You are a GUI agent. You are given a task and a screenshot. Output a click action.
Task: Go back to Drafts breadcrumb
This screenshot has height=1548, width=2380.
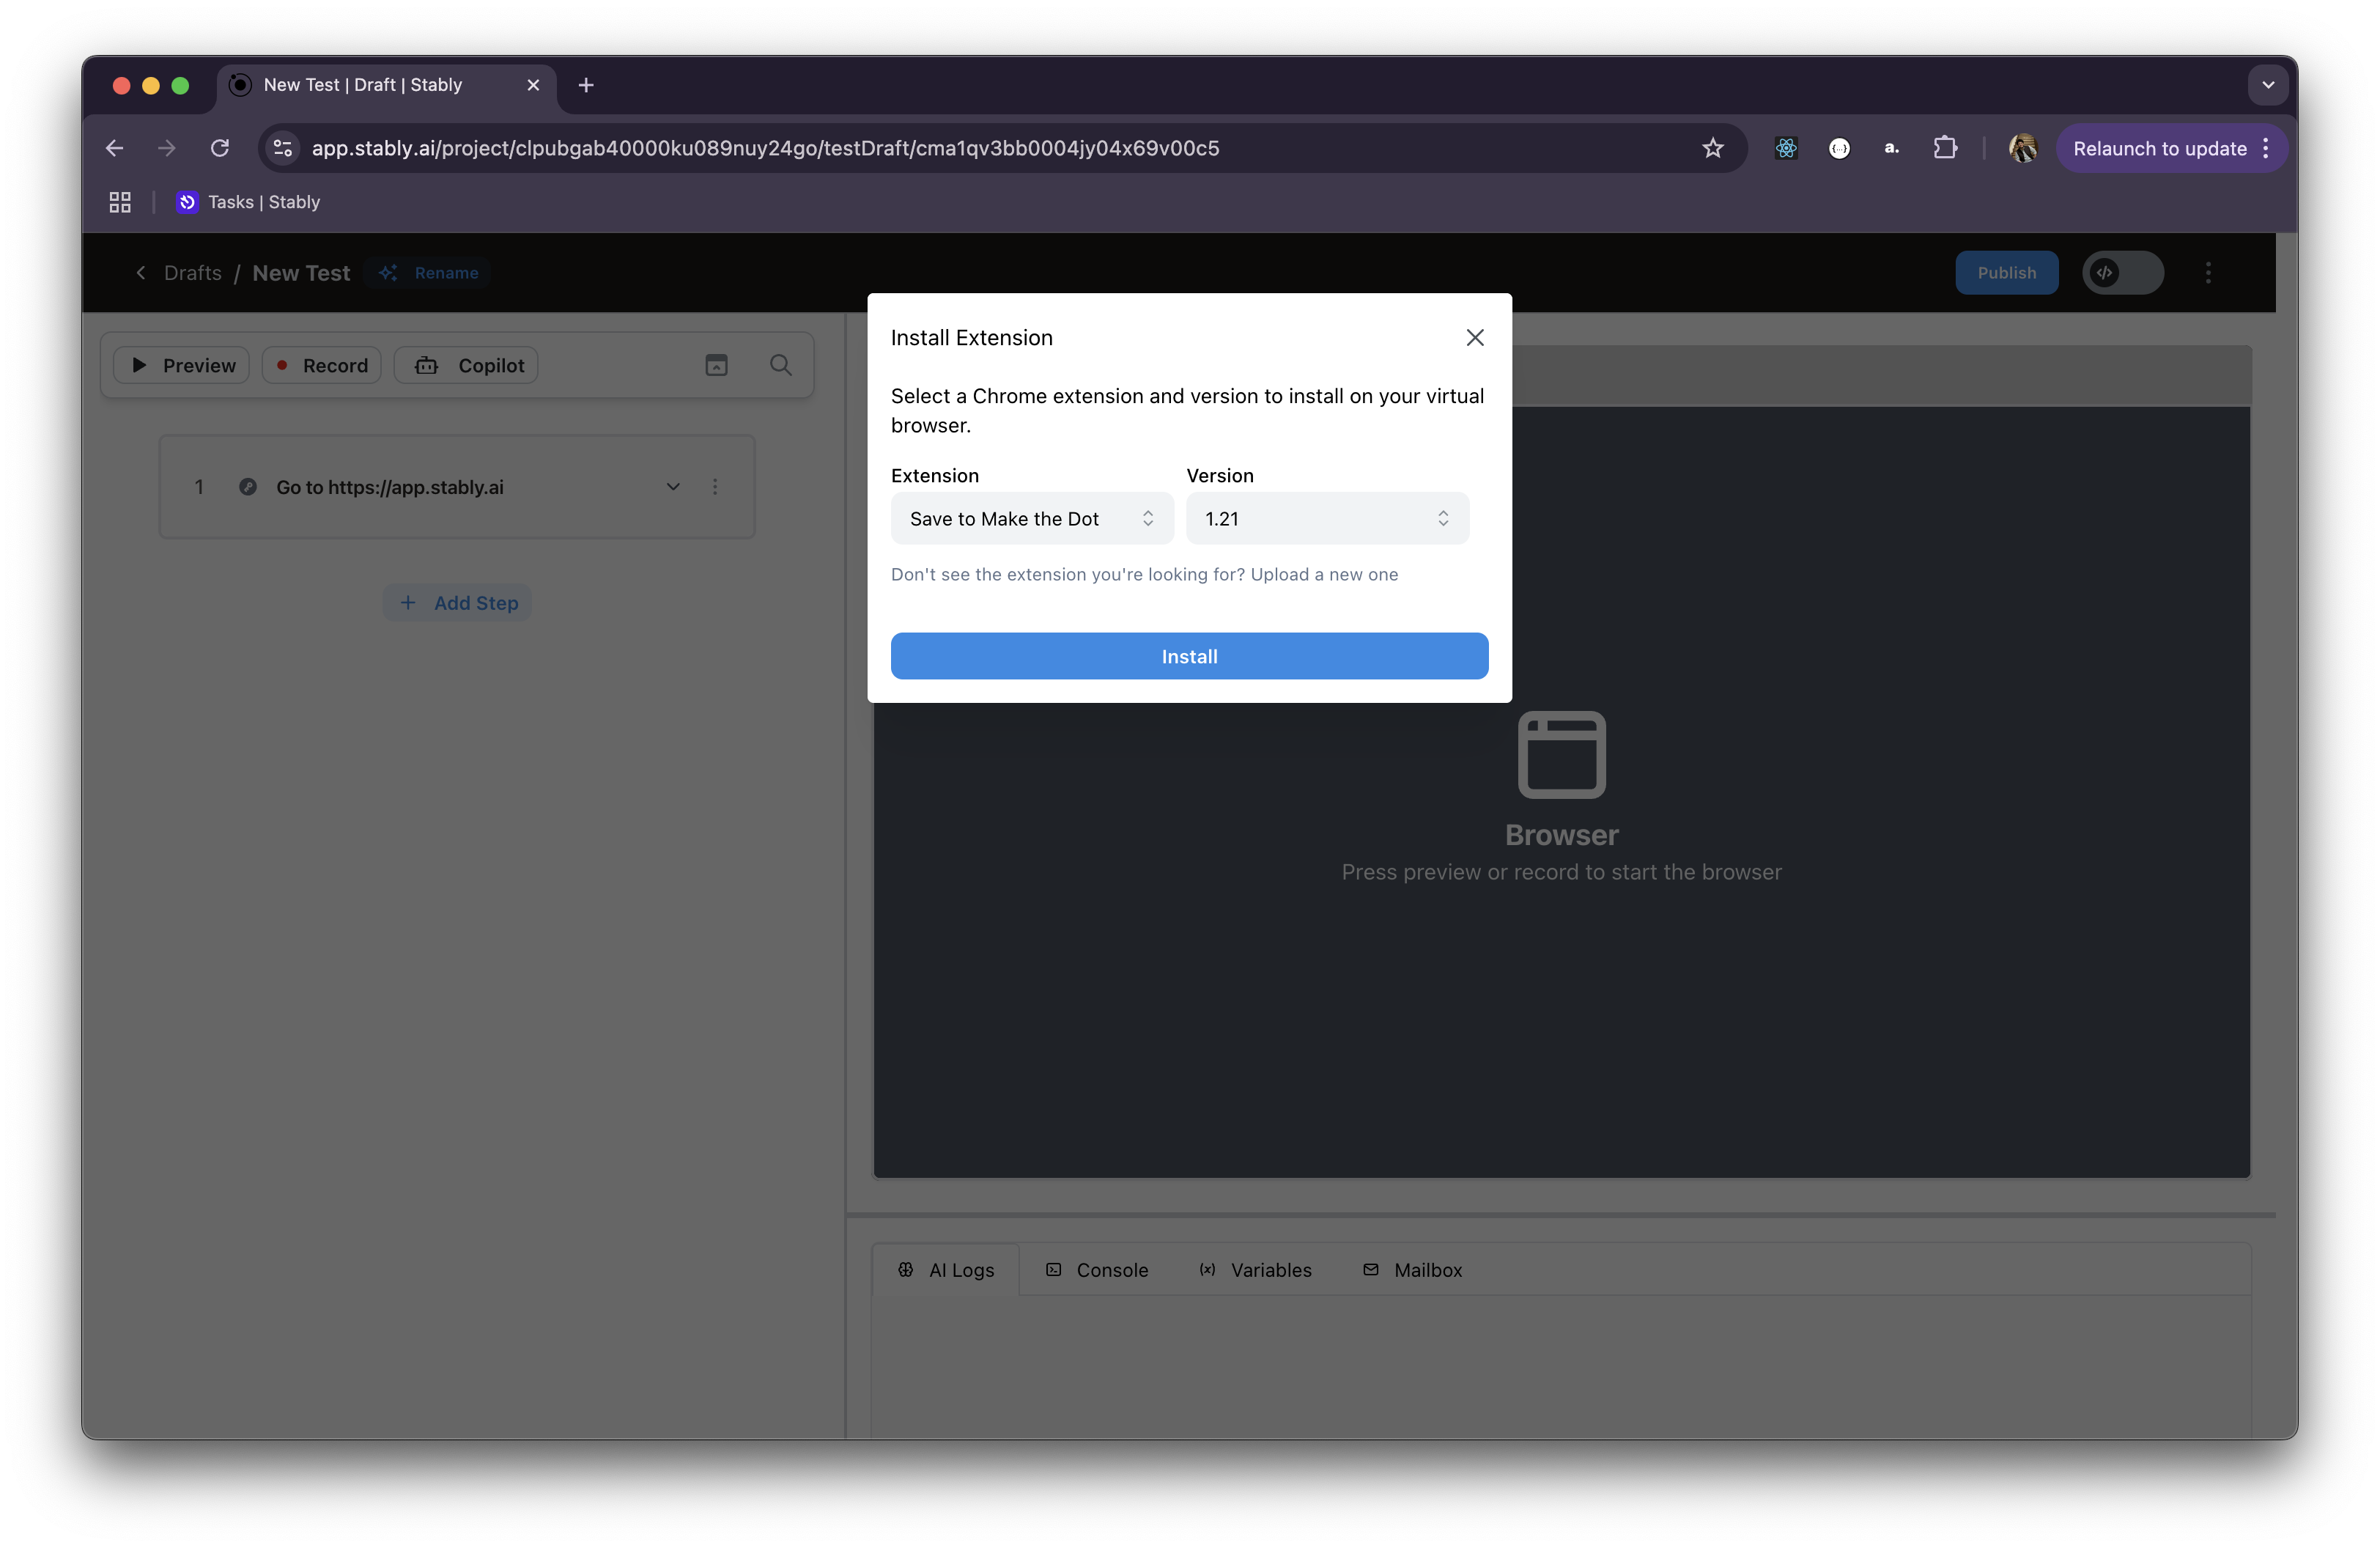point(193,273)
